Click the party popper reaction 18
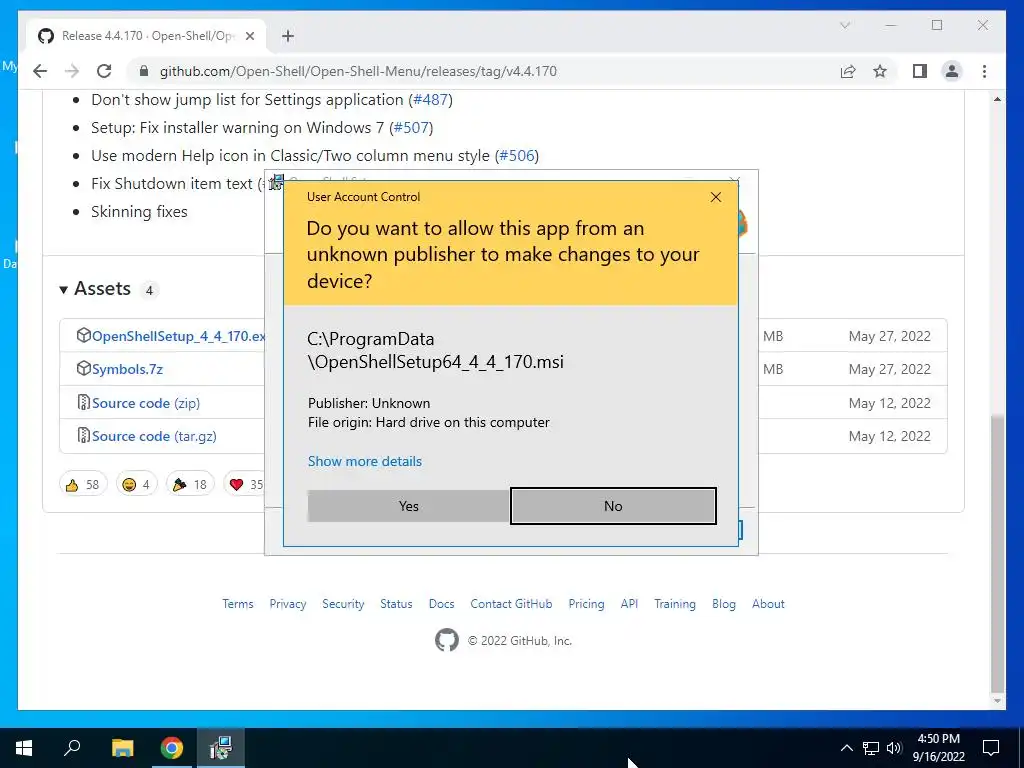Viewport: 1024px width, 768px height. 190,485
